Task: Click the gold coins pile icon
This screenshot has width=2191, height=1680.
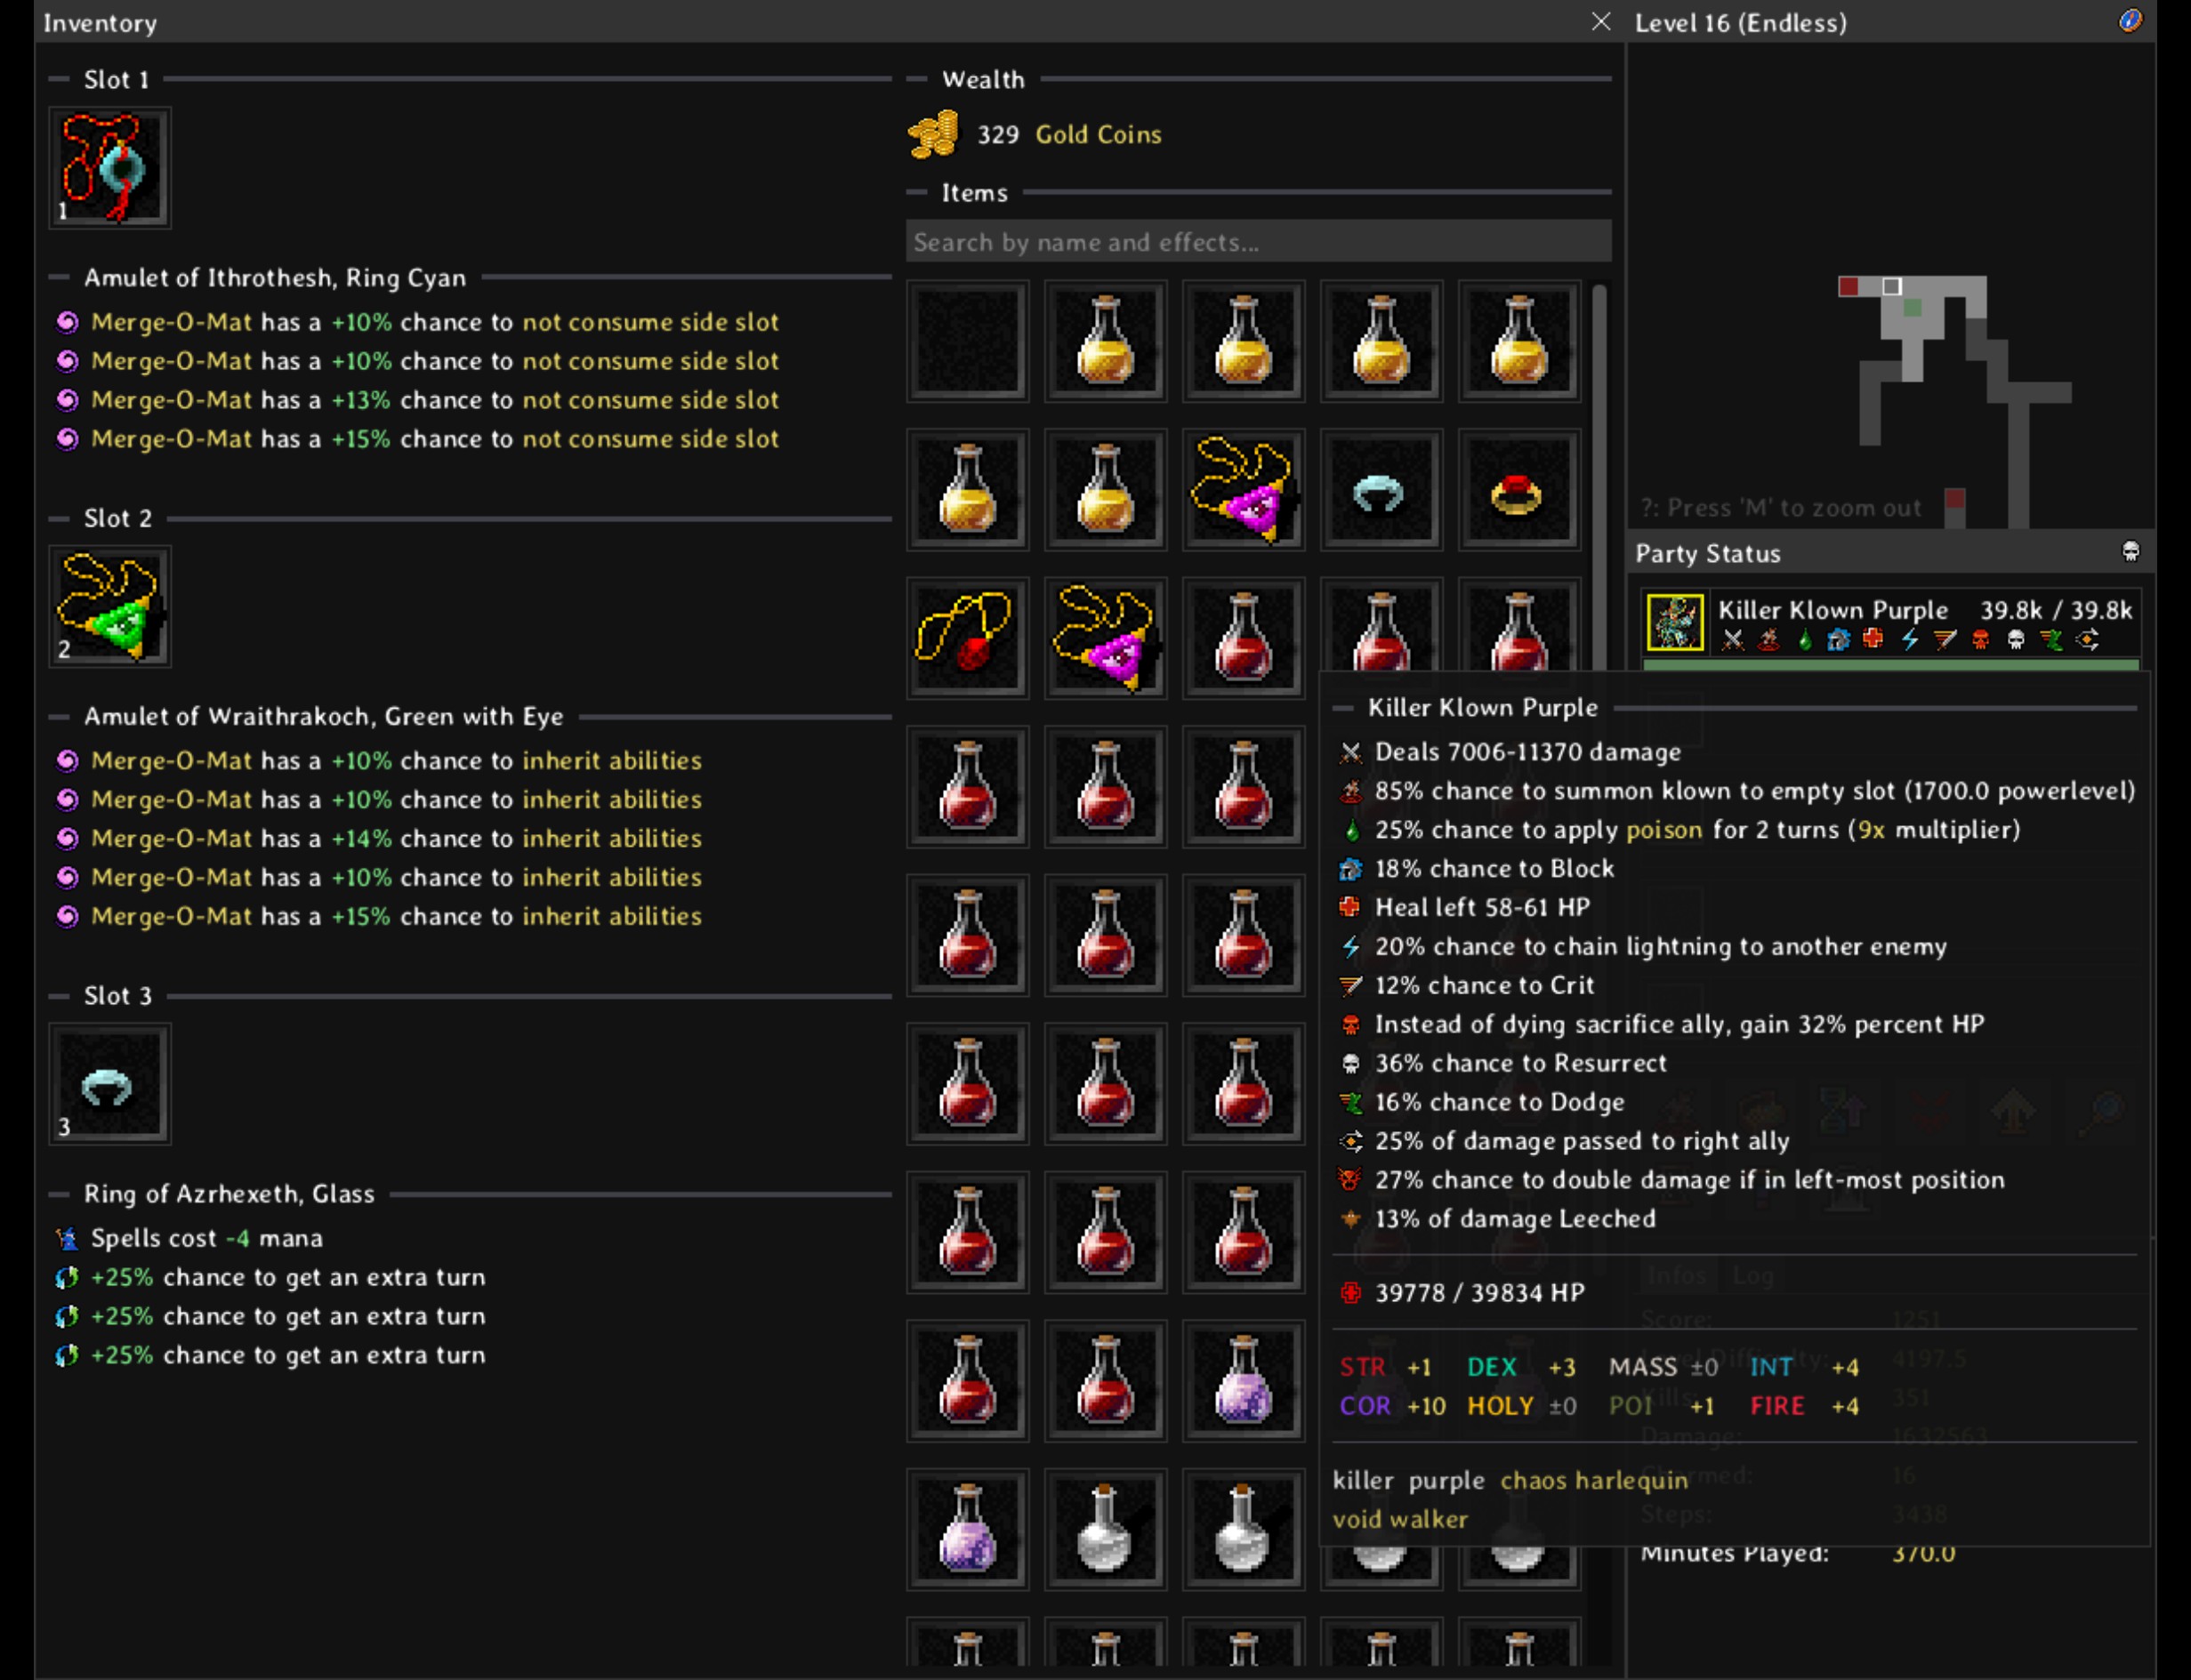Action: (x=933, y=135)
